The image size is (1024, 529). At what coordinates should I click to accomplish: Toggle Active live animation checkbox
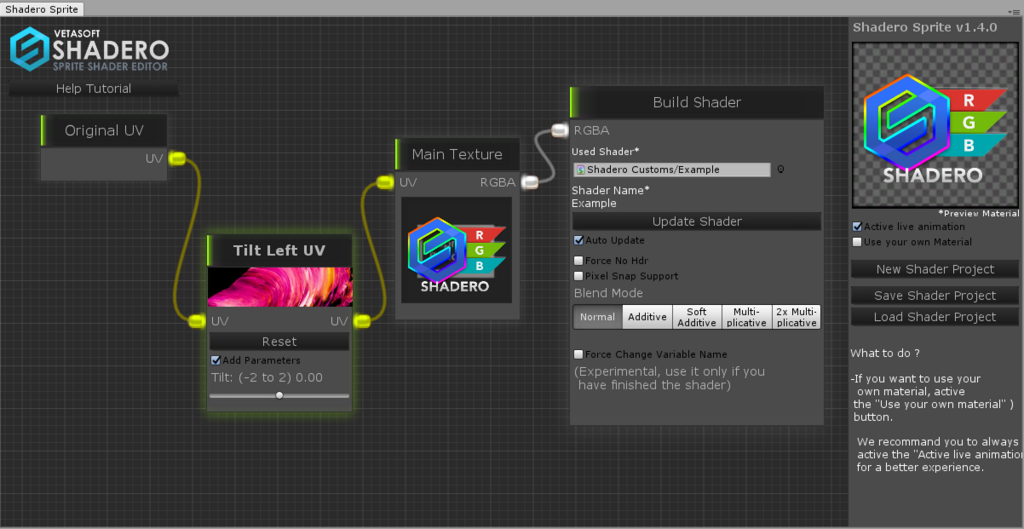coord(857,227)
